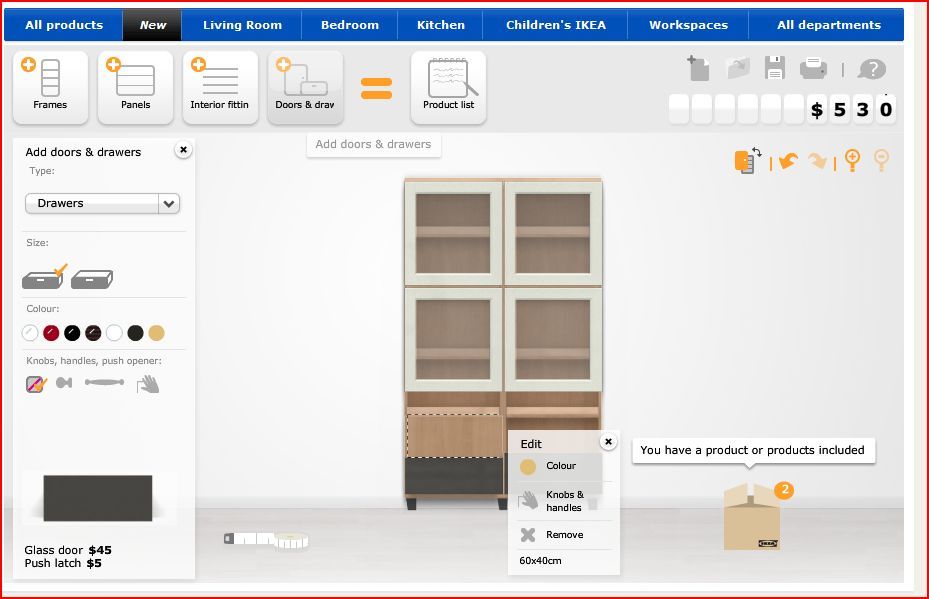Choose Colour in the Edit popup
The width and height of the screenshot is (929, 599).
[x=560, y=466]
